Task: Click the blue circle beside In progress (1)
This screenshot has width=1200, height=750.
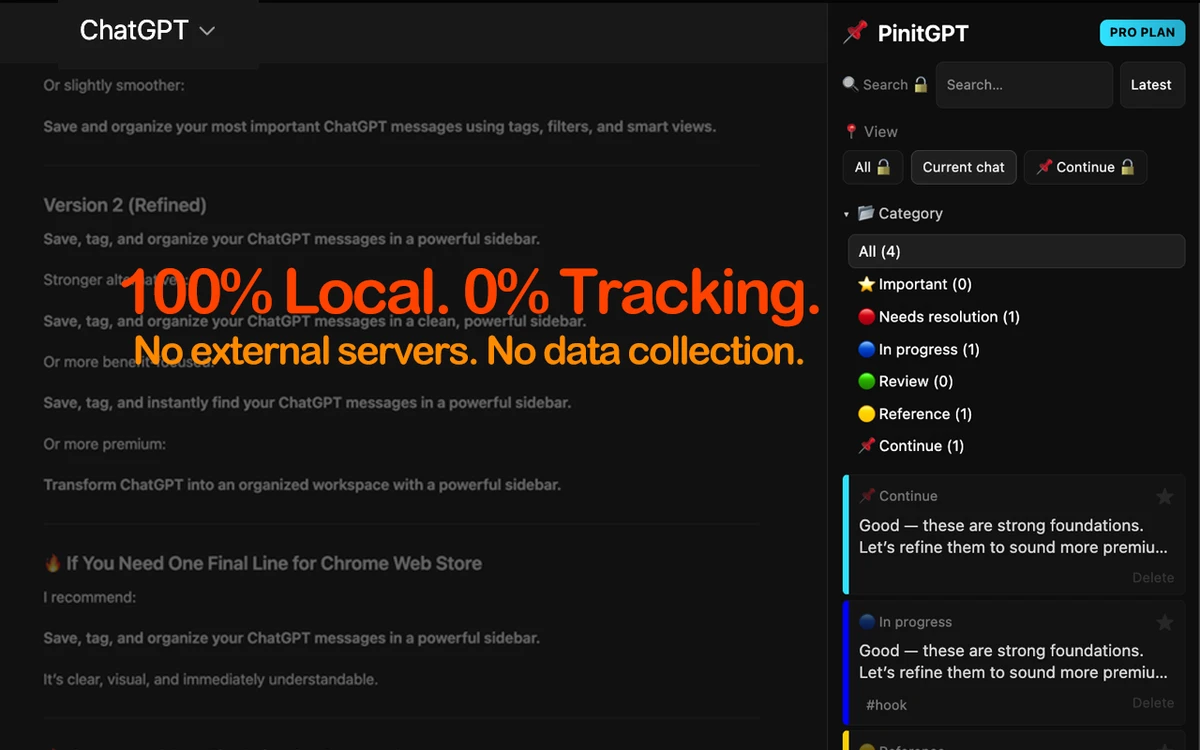Action: click(867, 349)
